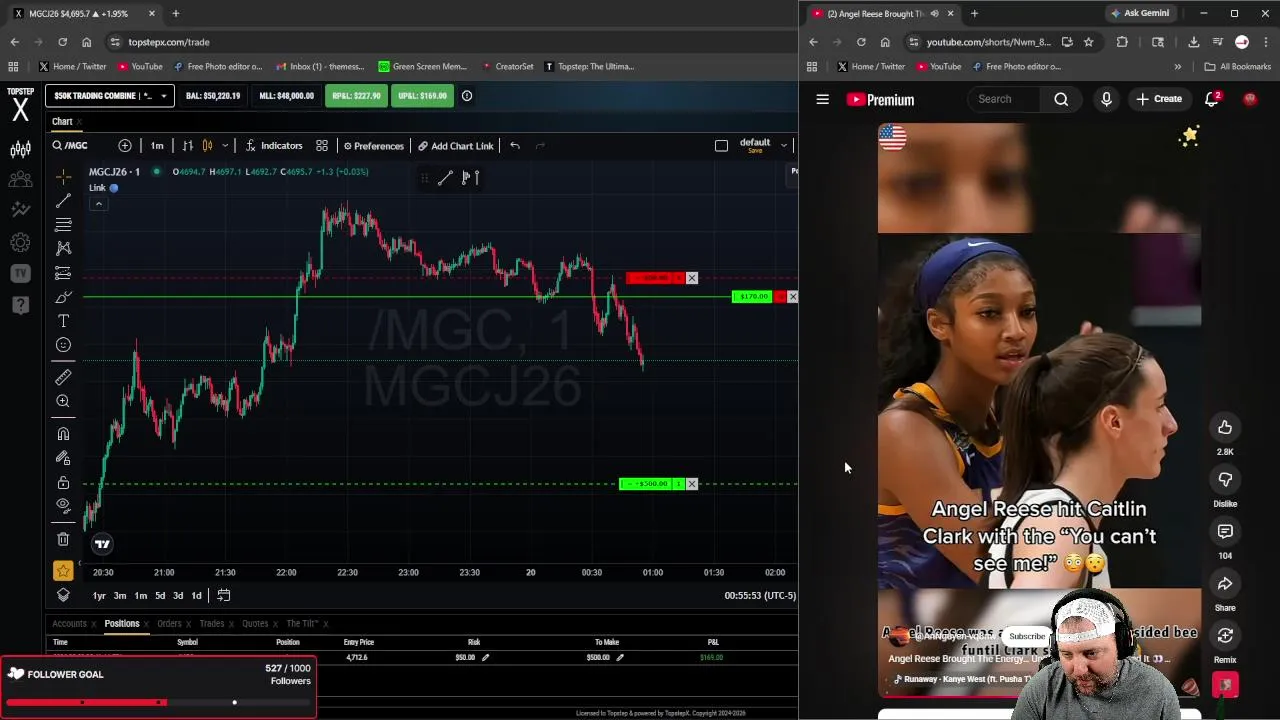Select the Text annotation tool
The image size is (1280, 720).
[63, 321]
